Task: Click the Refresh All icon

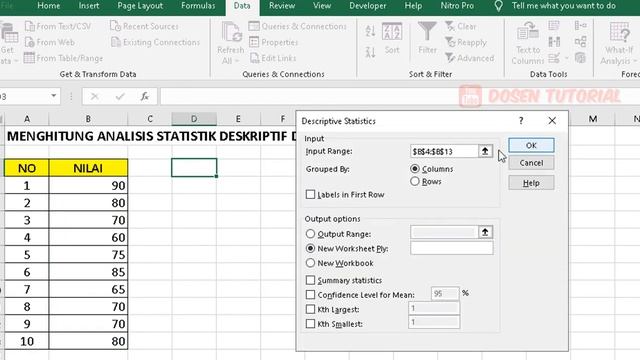Action: pos(231,32)
